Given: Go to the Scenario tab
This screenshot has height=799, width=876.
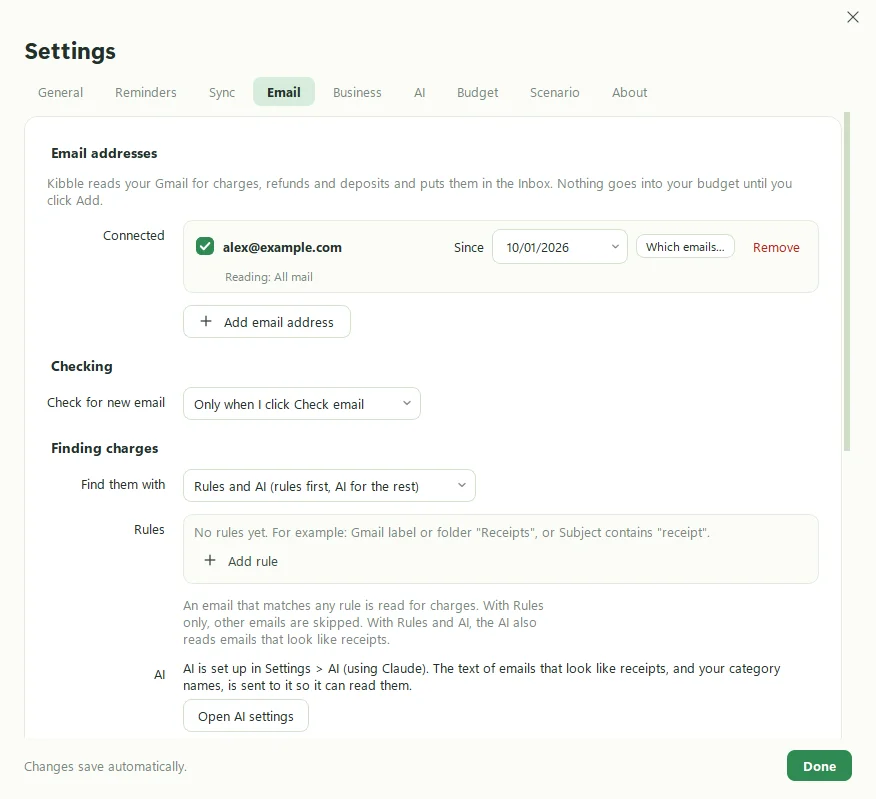Looking at the screenshot, I should (554, 92).
